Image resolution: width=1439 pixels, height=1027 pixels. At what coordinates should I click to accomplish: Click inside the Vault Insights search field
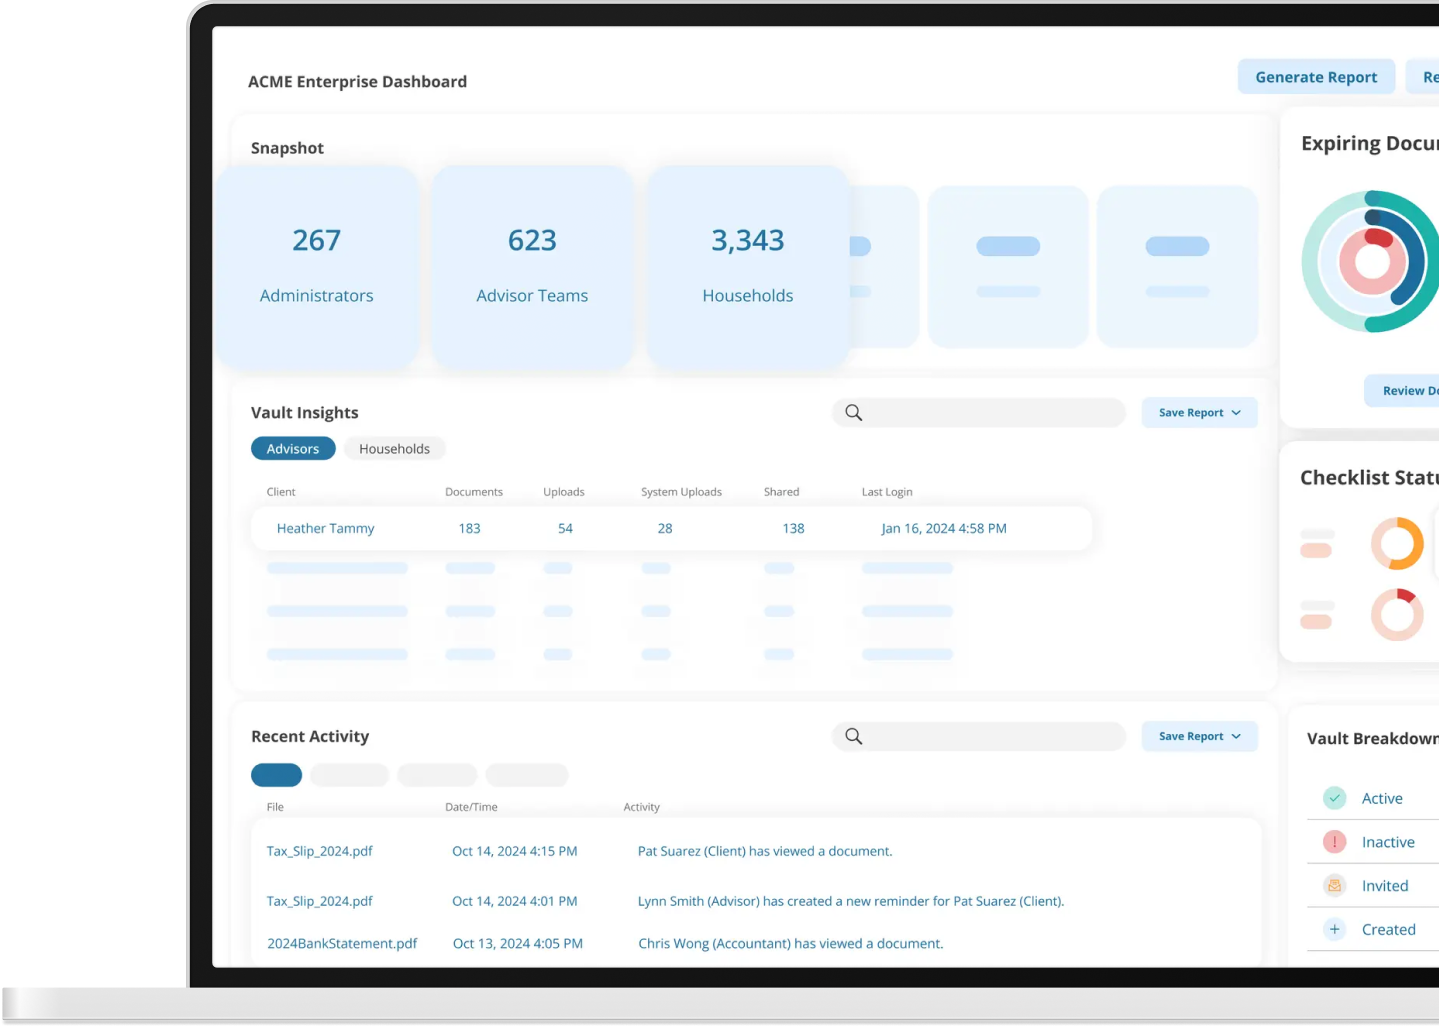tap(990, 413)
